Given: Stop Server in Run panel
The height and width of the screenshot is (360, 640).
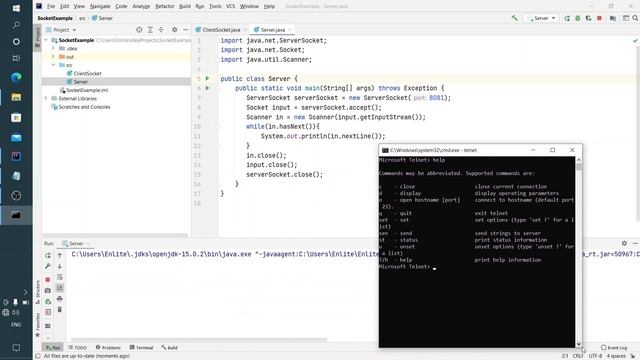Looking at the screenshot, I should [48, 280].
